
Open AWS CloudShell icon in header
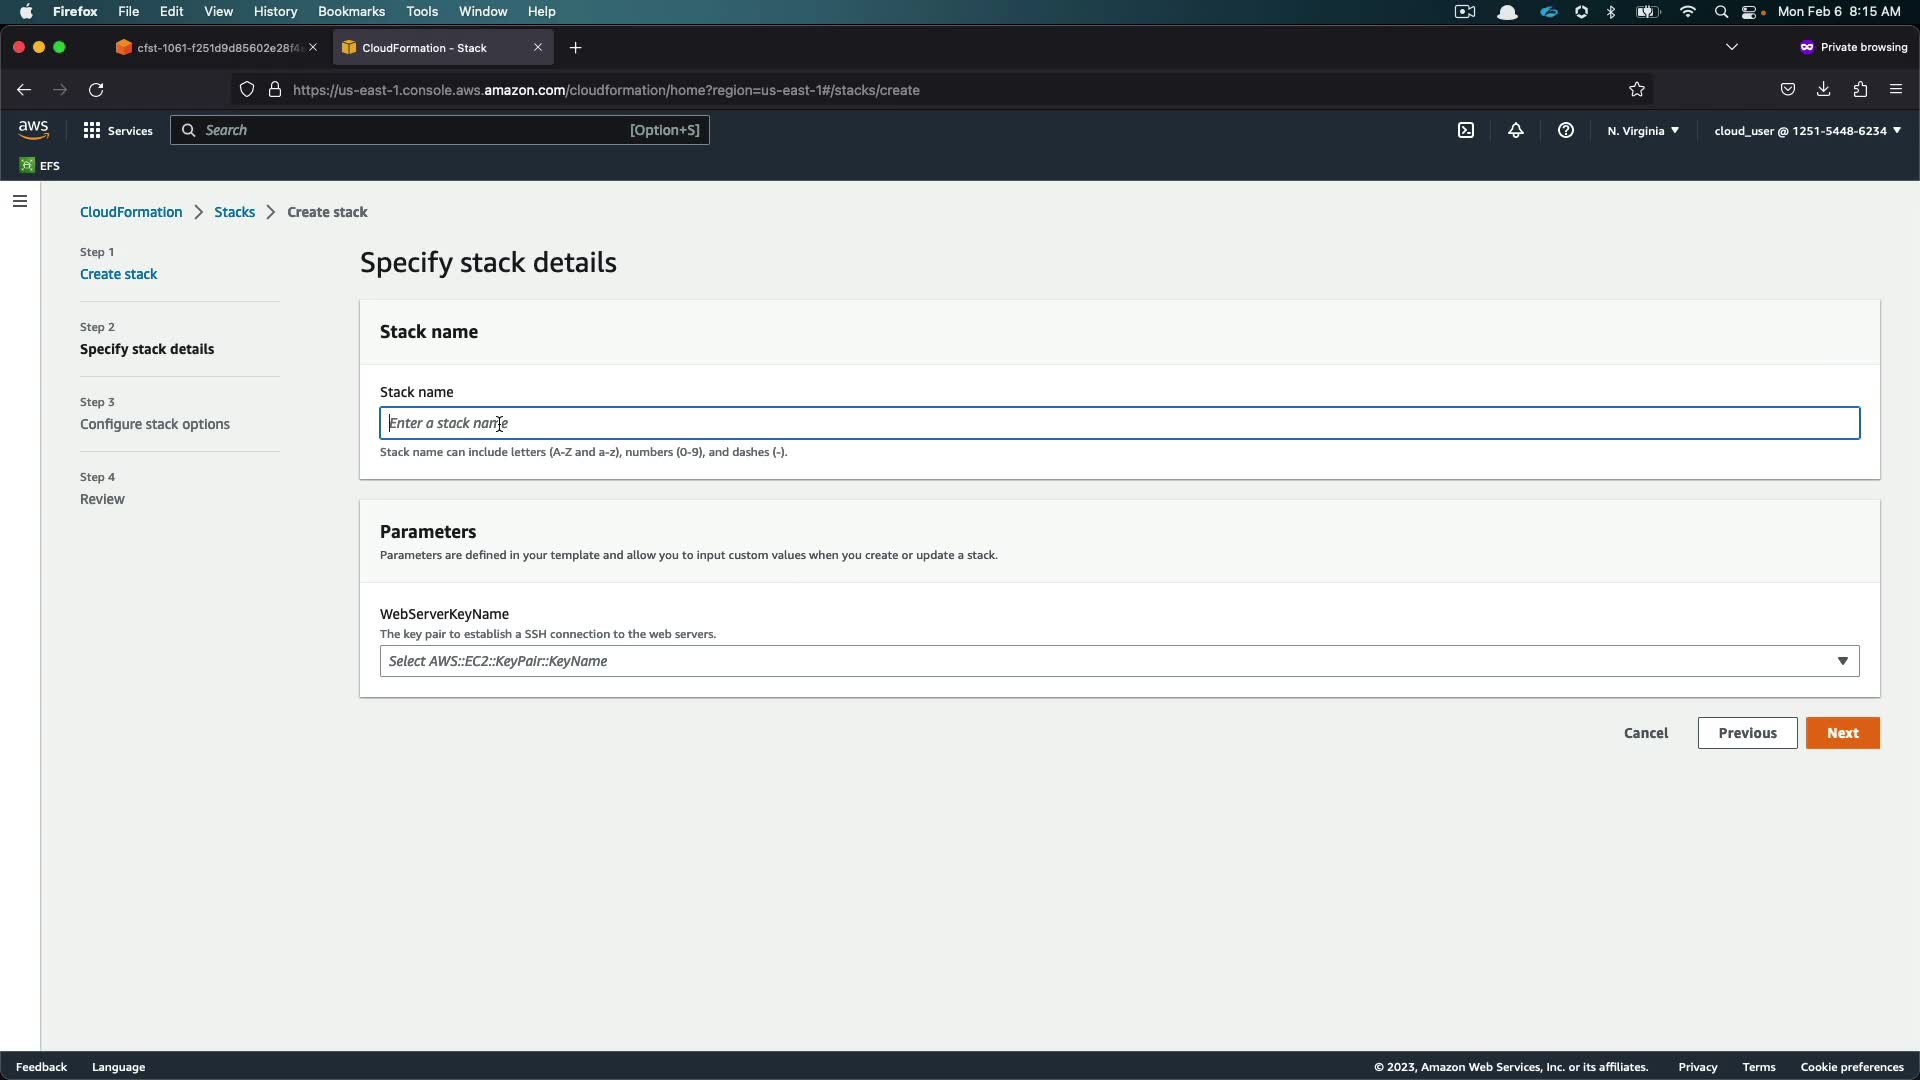(x=1466, y=130)
